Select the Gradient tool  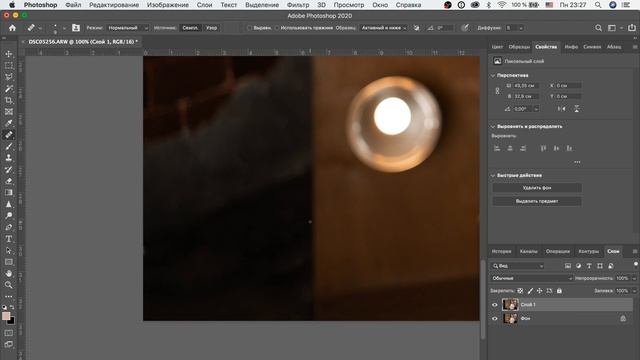click(x=9, y=192)
